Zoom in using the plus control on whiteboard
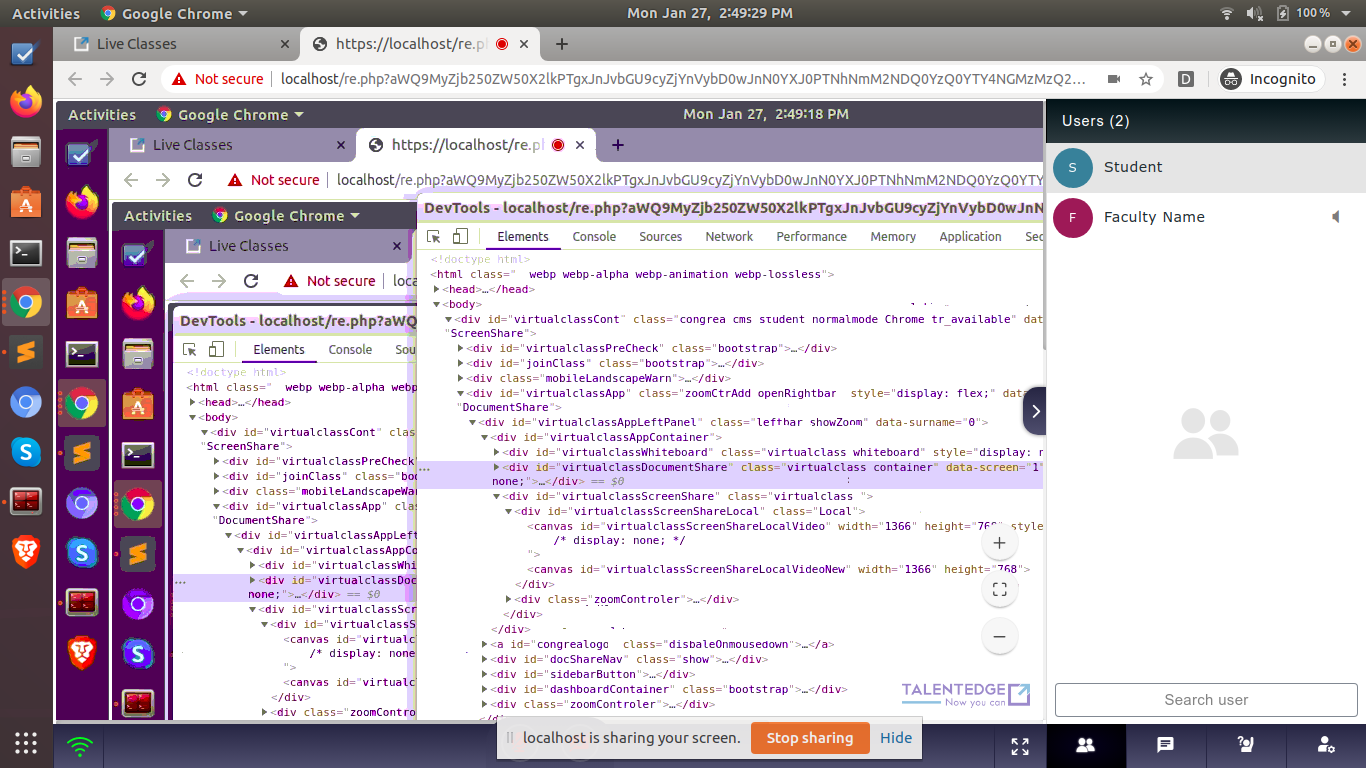The width and height of the screenshot is (1366, 768). tap(999, 542)
